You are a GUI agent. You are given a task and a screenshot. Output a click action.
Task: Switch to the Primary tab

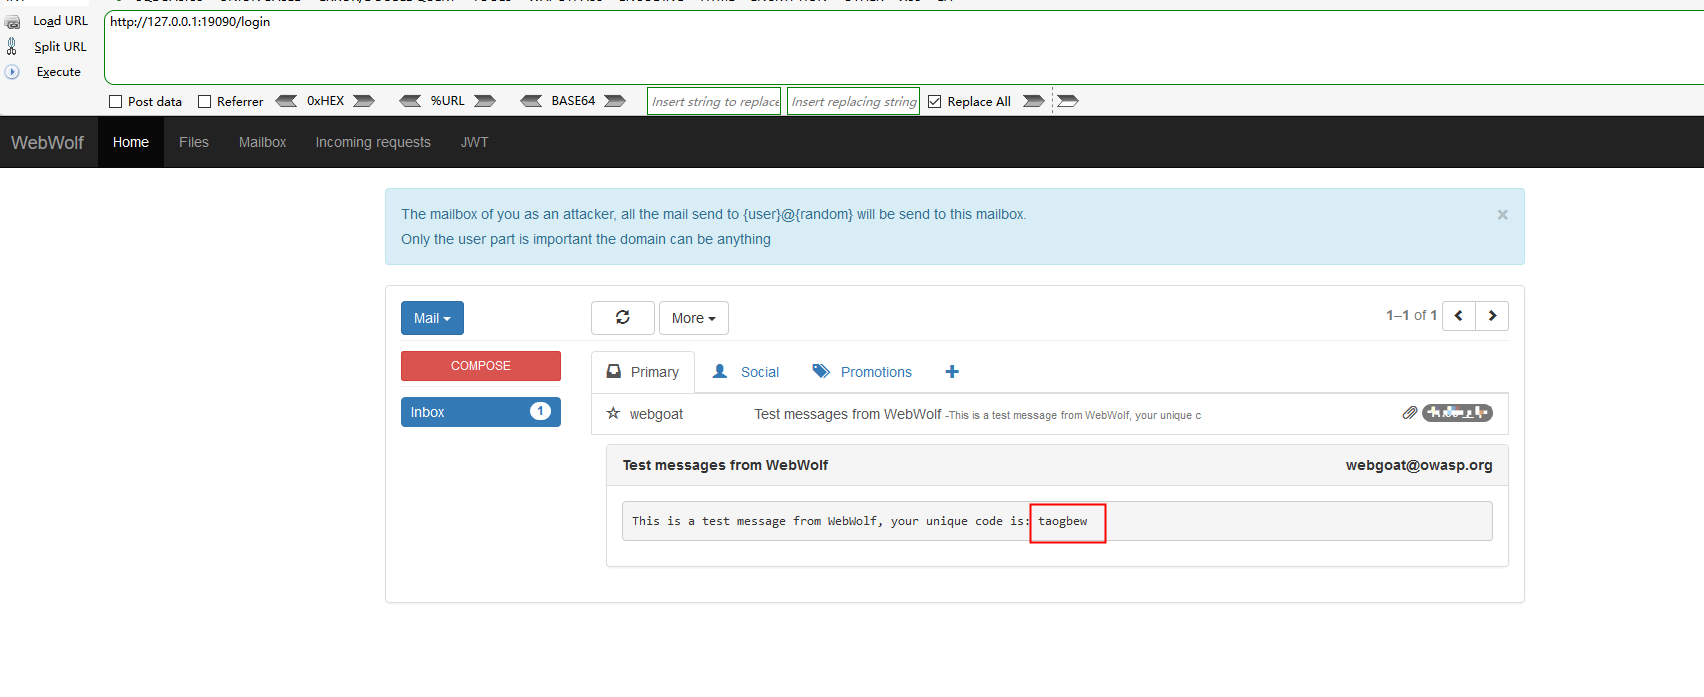click(x=643, y=372)
